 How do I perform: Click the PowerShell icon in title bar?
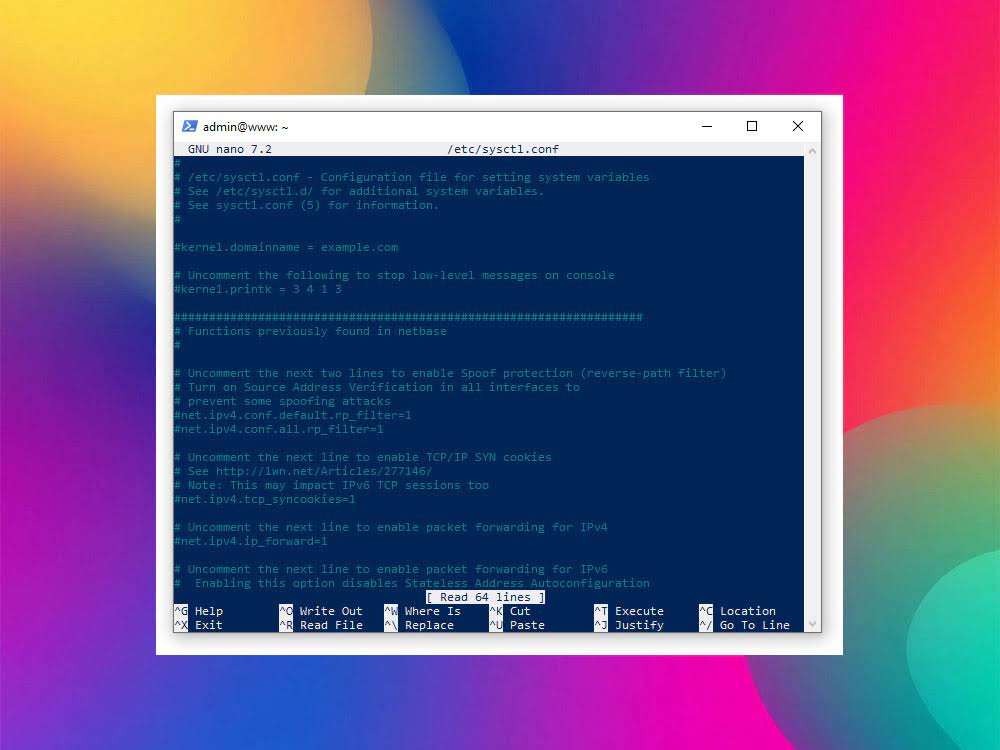pyautogui.click(x=189, y=127)
